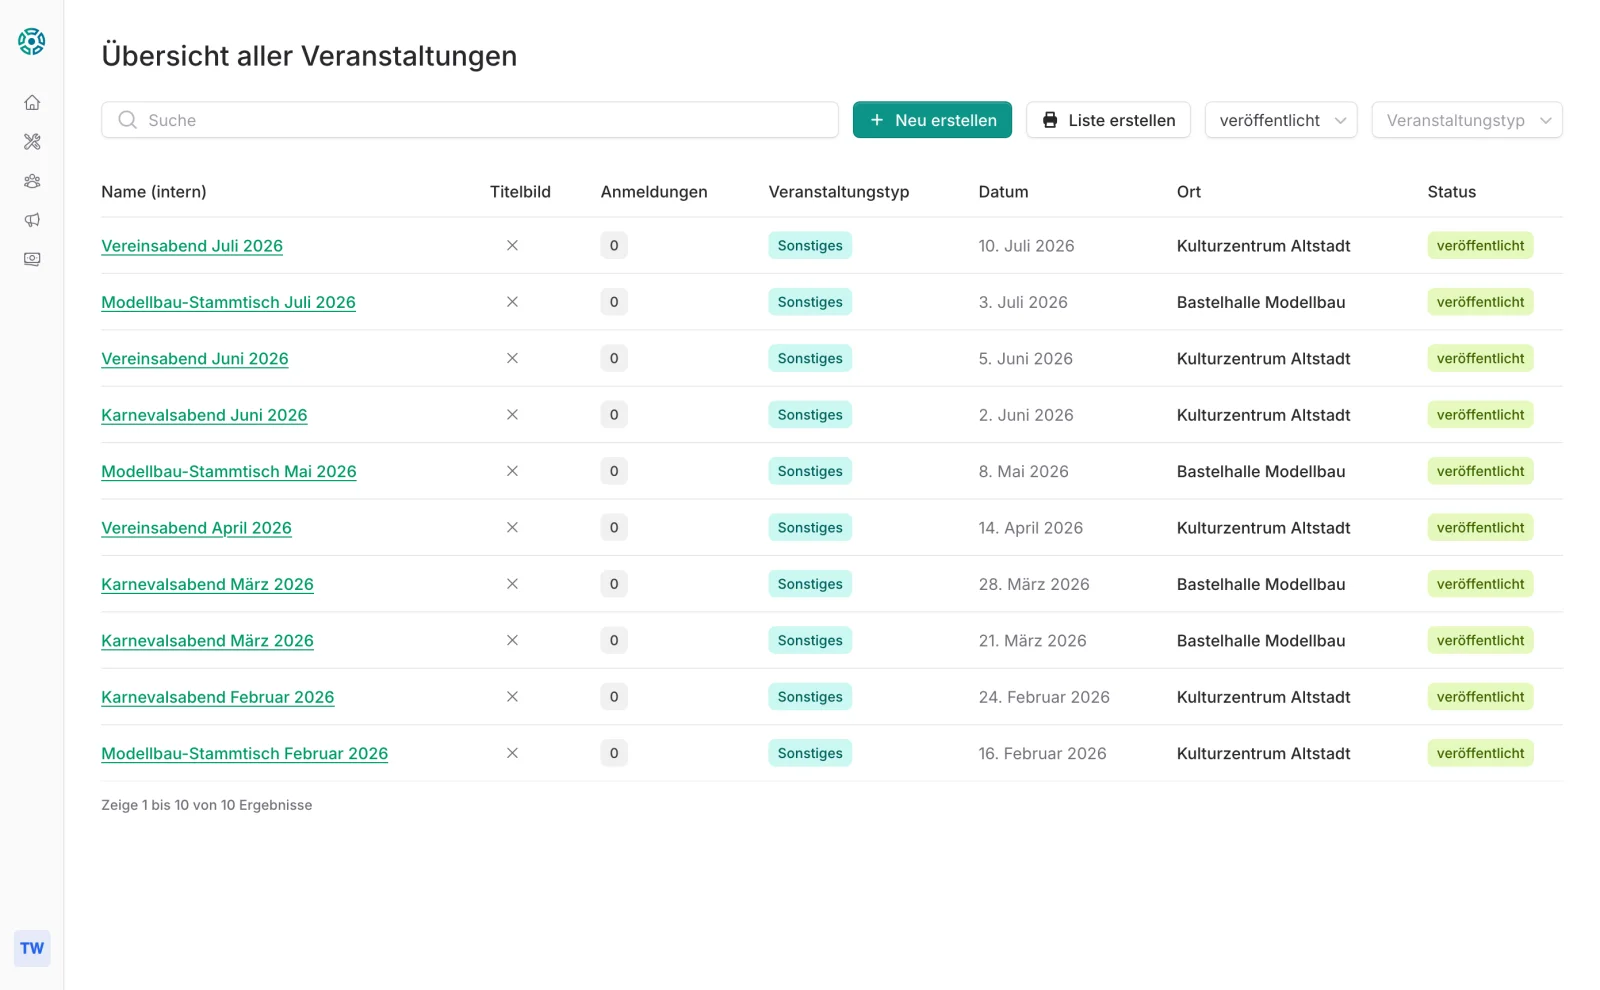Viewport: 1600px width, 990px height.
Task: Click Name (intern) column header
Action: pyautogui.click(x=154, y=192)
